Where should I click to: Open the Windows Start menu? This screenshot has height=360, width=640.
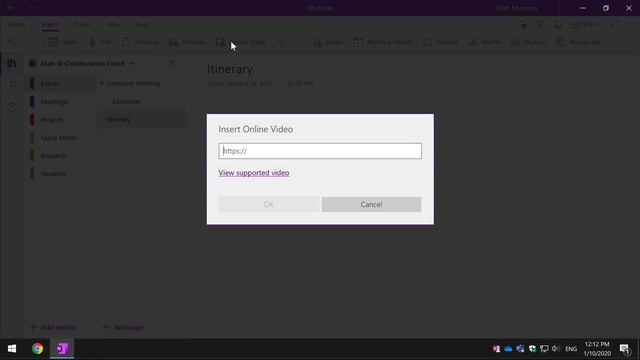(x=12, y=349)
